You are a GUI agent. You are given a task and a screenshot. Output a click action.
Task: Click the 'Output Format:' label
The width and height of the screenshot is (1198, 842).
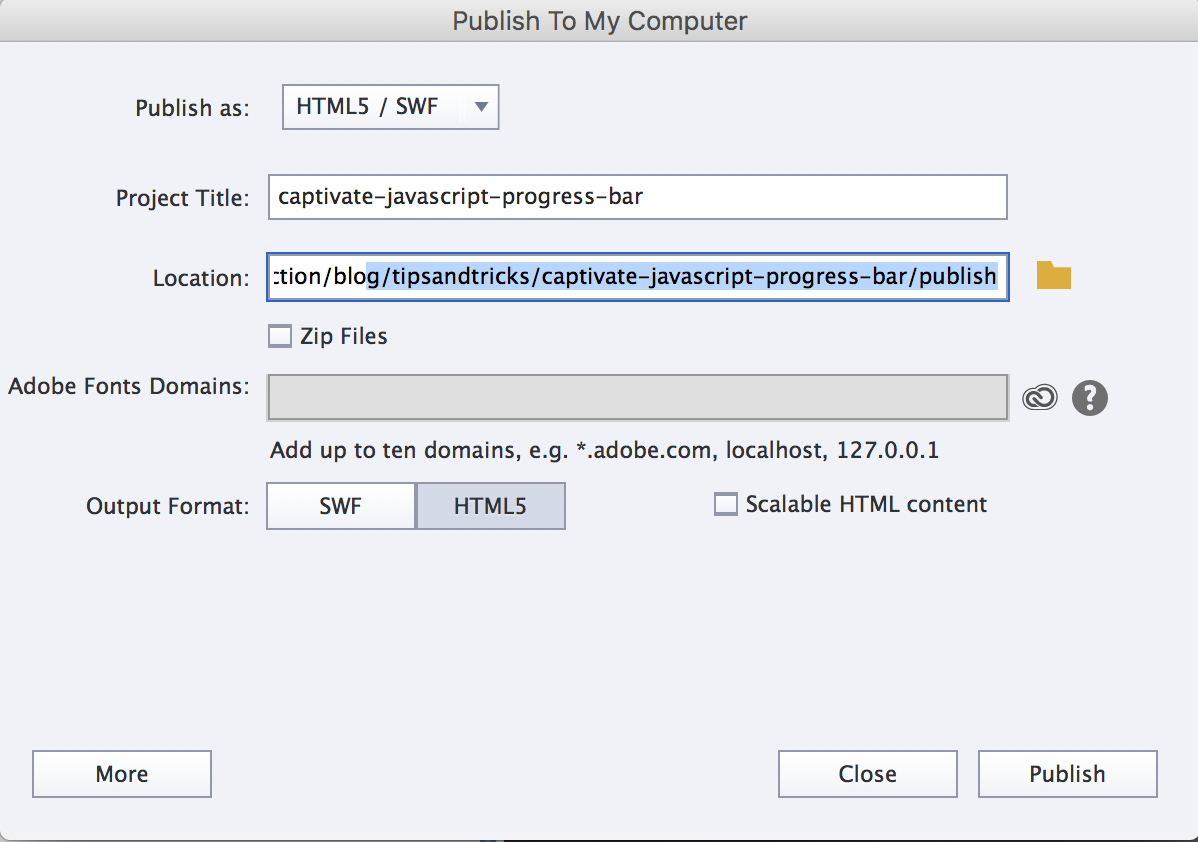pos(167,507)
